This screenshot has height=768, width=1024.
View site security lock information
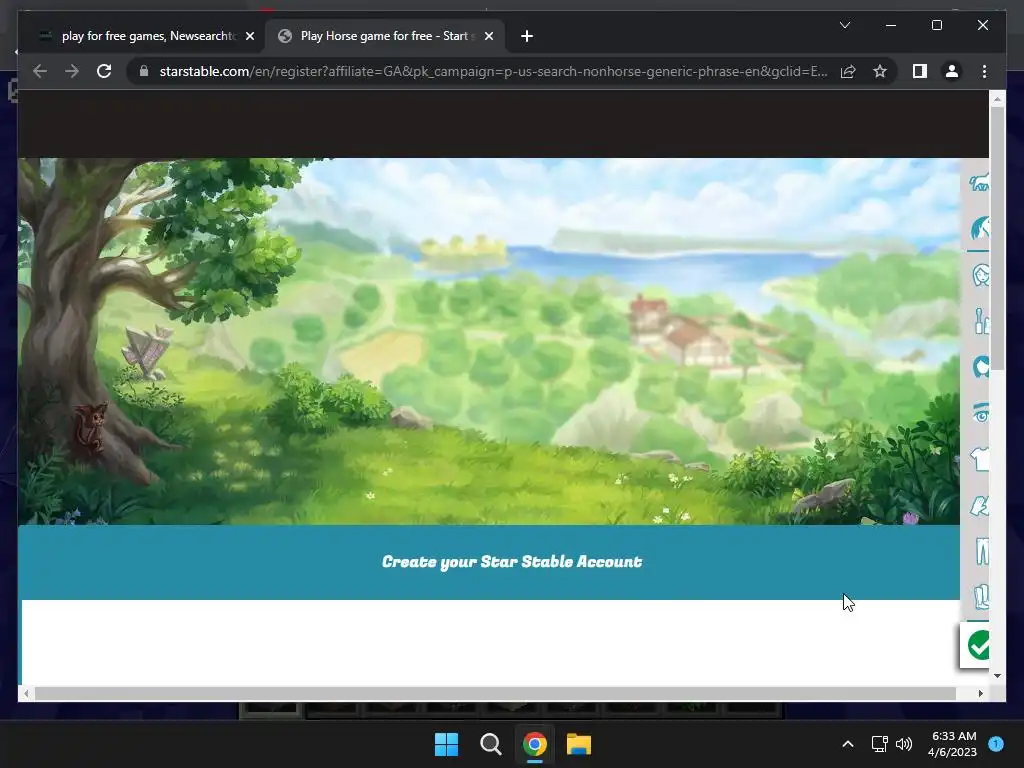click(x=144, y=71)
